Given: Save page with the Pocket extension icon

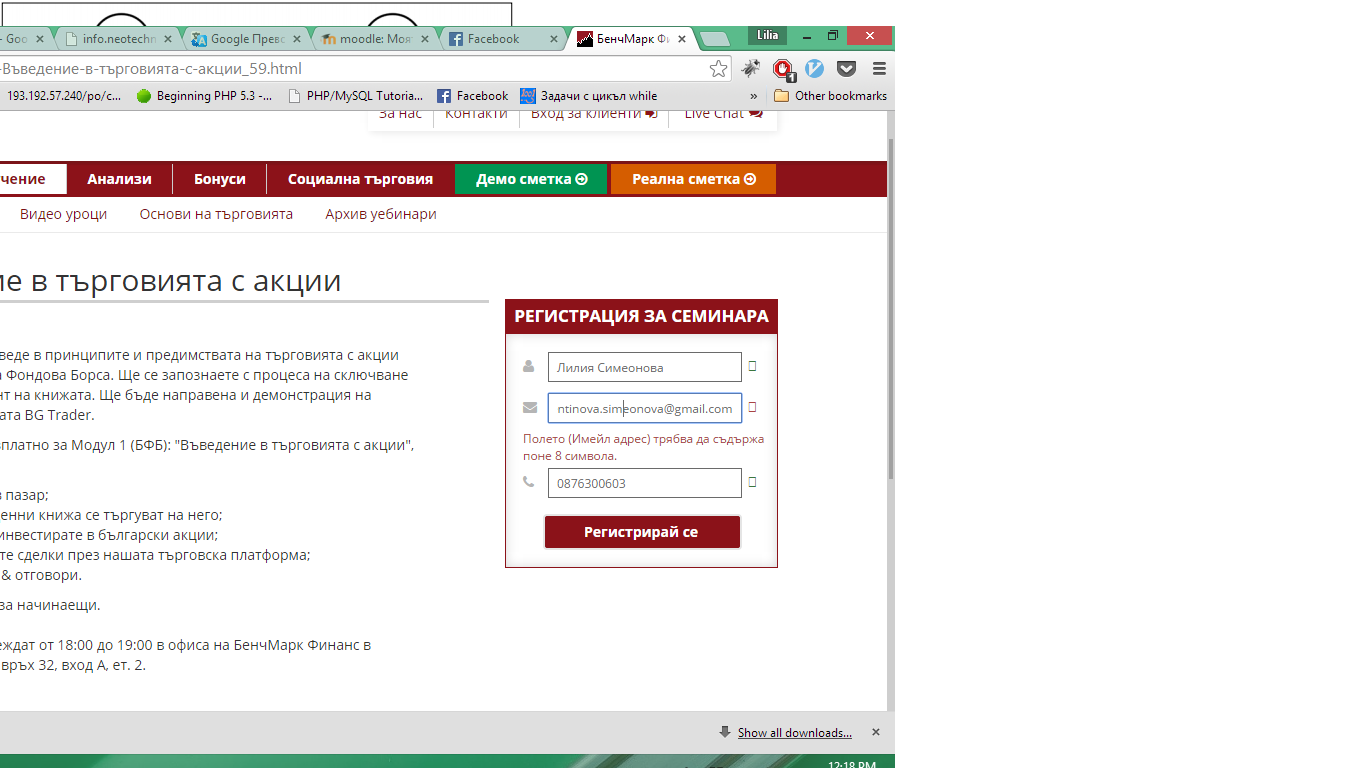Looking at the screenshot, I should pyautogui.click(x=847, y=69).
